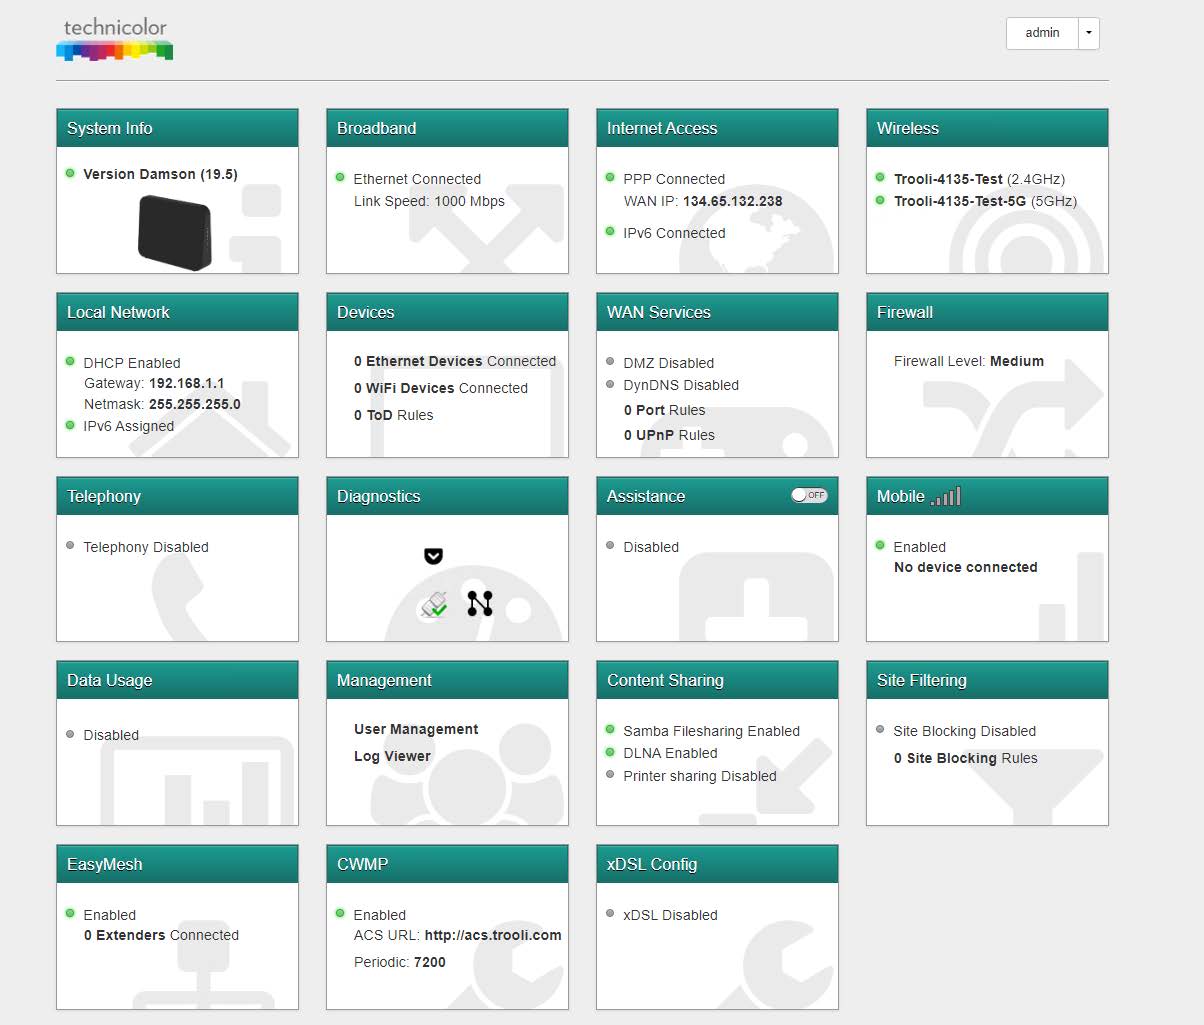Click the ACS URL in the CWMP card

492,935
